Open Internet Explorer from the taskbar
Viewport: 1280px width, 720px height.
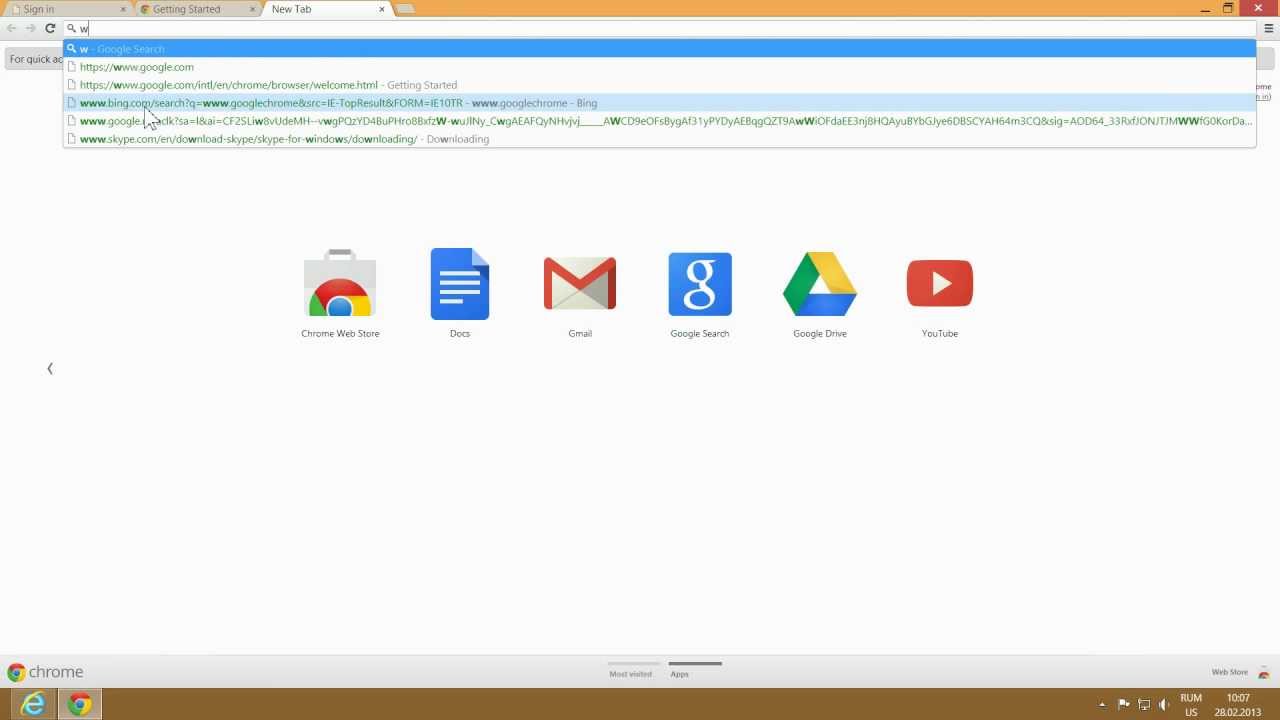33,704
